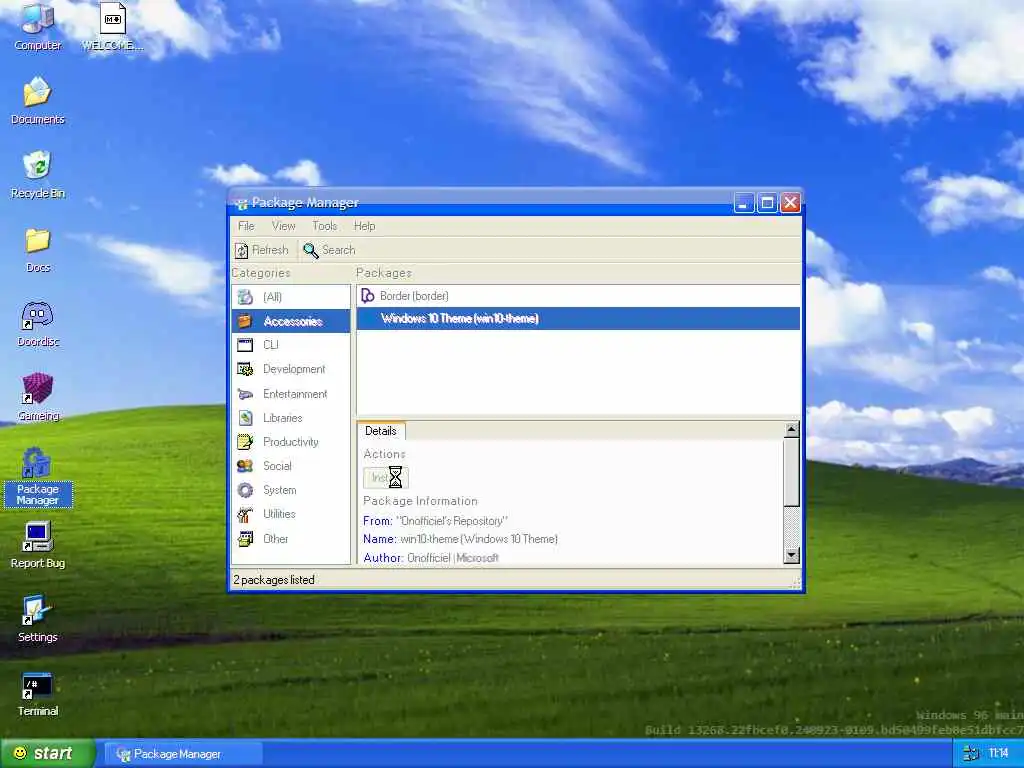
Task: Click the details panel scrollbar thumb
Action: click(791, 472)
